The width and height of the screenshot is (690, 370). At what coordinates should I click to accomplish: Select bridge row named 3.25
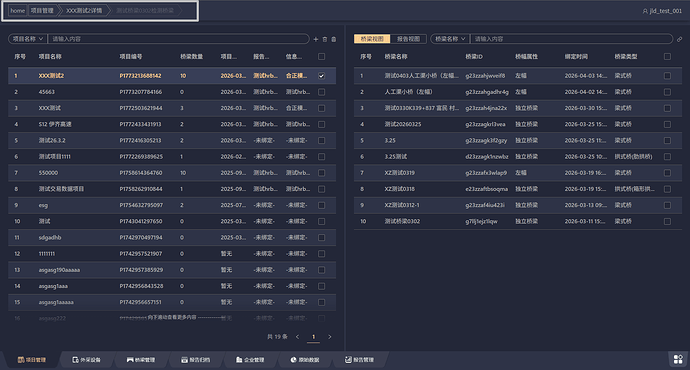pos(518,141)
